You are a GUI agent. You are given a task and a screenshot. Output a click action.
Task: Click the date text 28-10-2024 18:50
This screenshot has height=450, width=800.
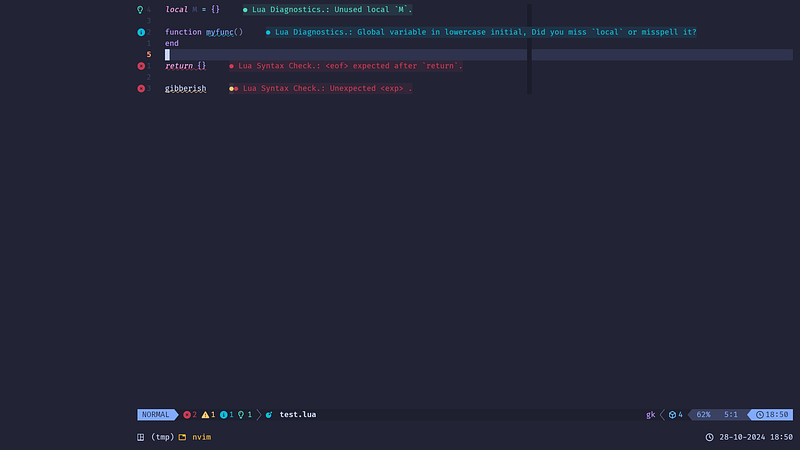point(756,437)
